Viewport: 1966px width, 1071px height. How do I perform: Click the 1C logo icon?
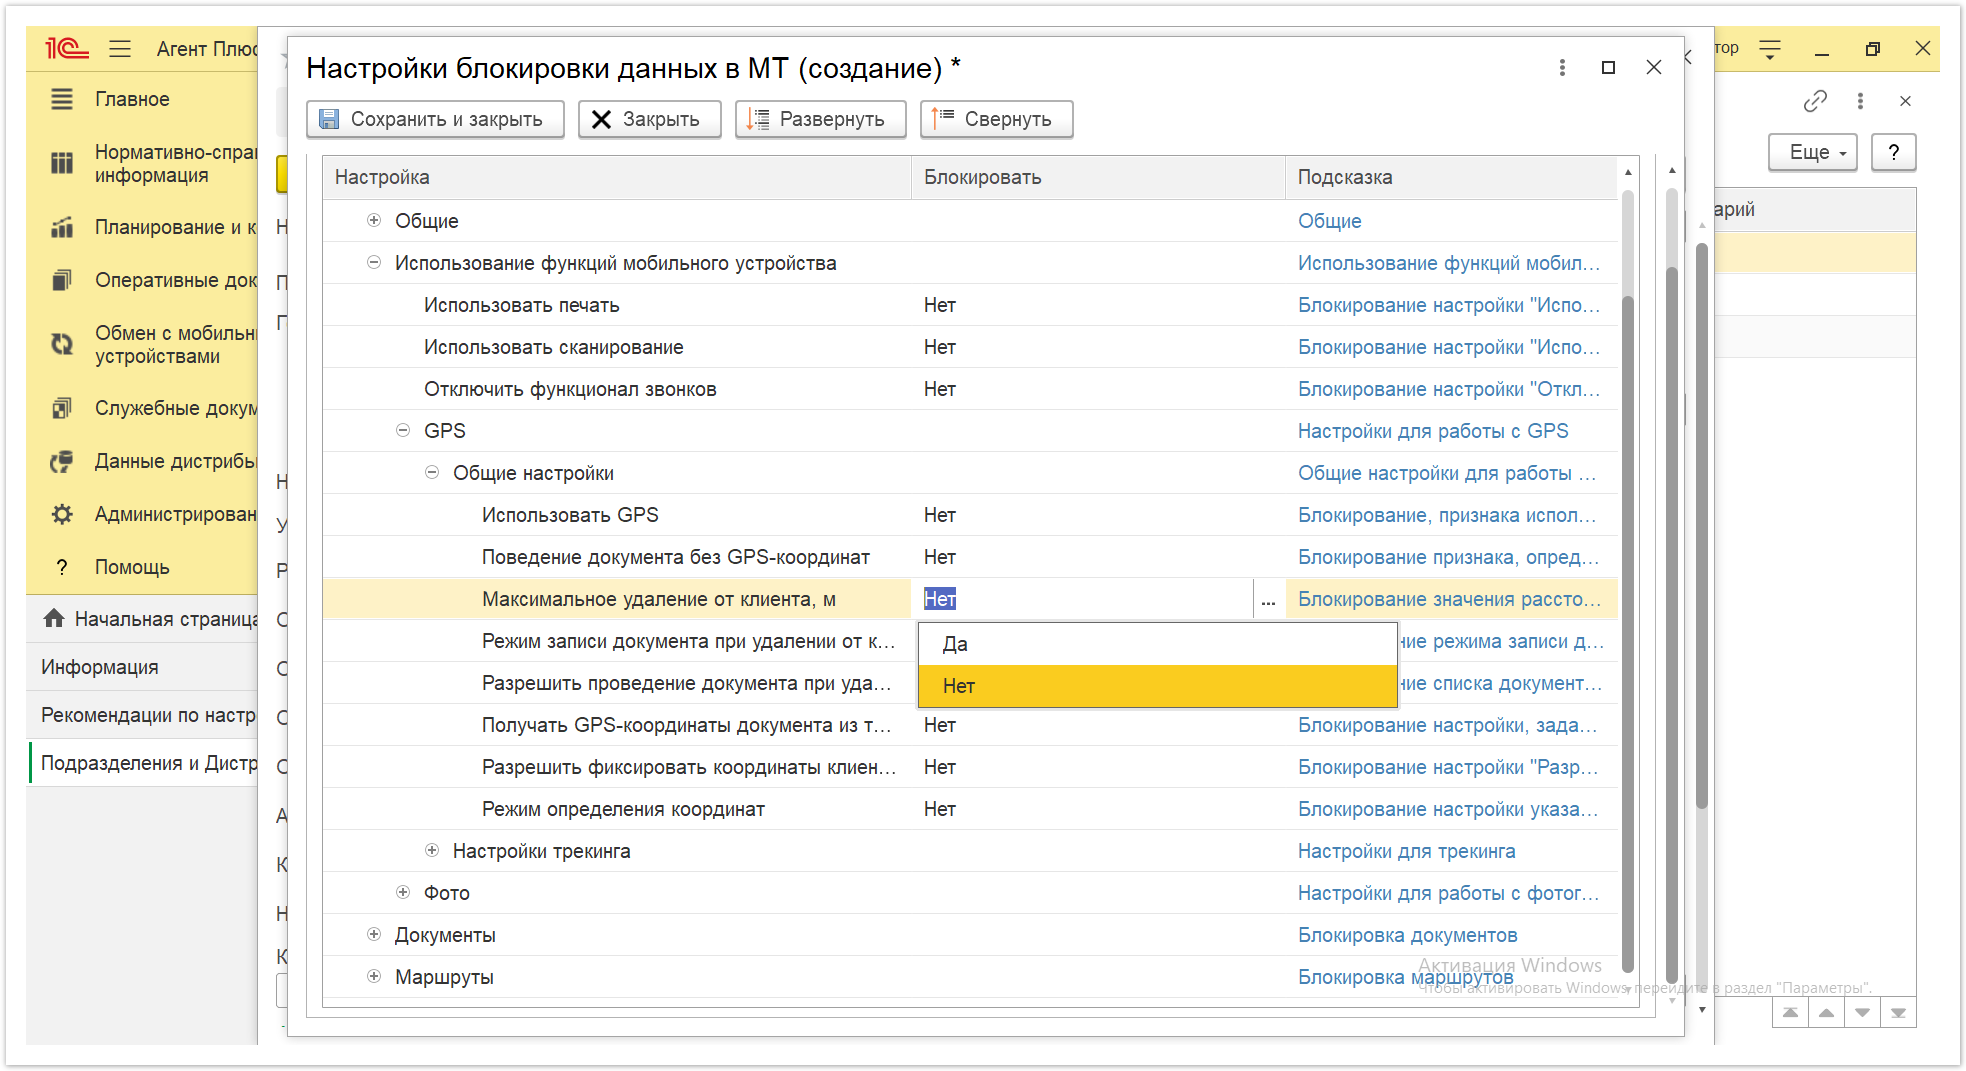(67, 48)
